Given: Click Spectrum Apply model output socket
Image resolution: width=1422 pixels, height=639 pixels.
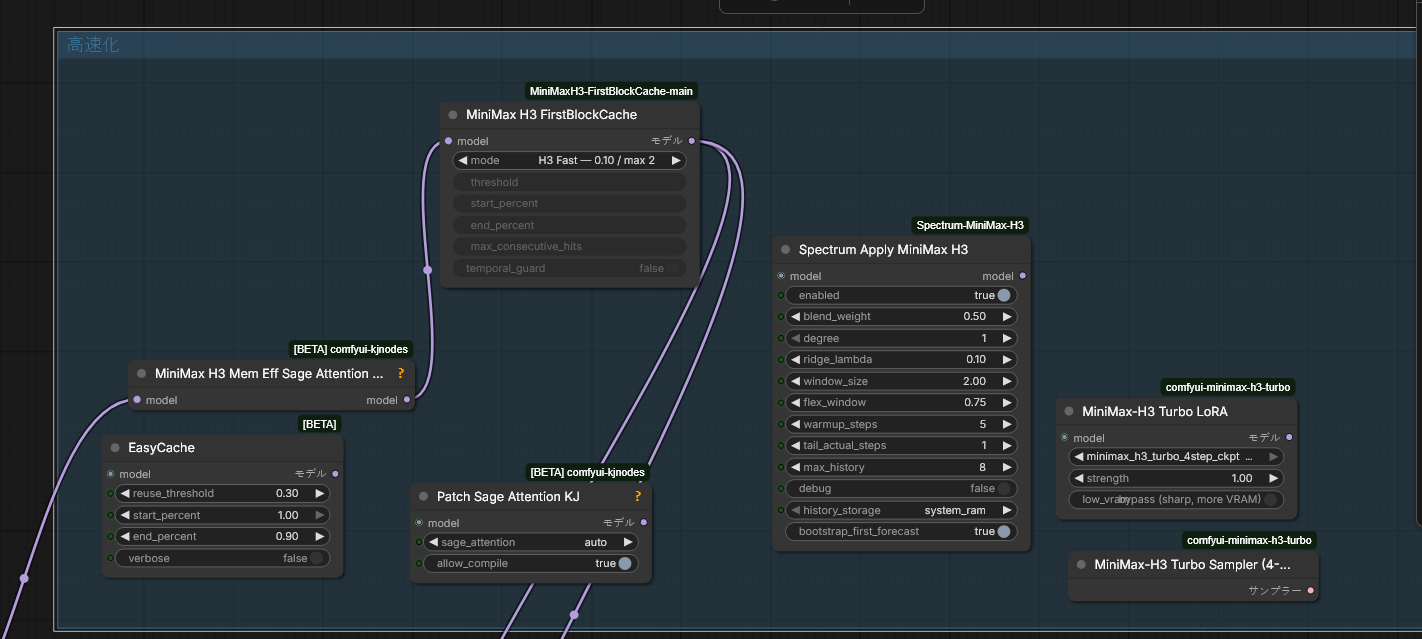Looking at the screenshot, I should [x=1022, y=276].
